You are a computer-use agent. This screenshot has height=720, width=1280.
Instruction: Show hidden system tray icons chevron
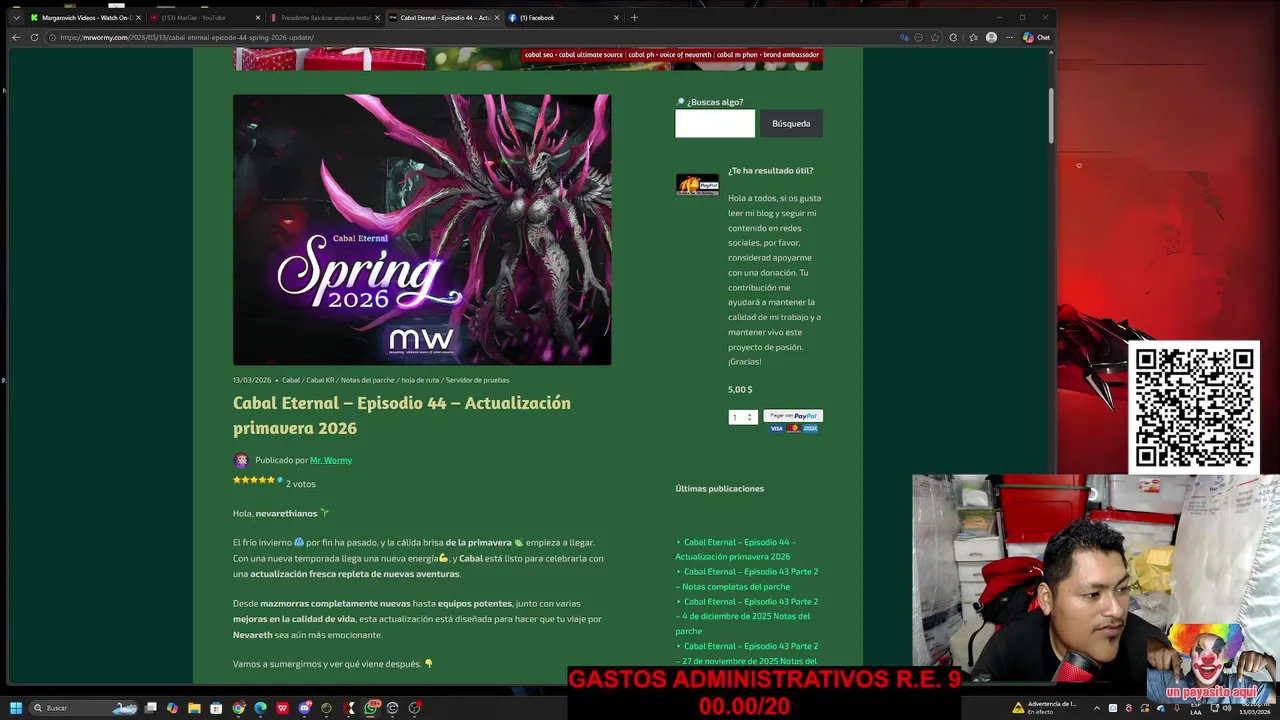coord(1097,708)
